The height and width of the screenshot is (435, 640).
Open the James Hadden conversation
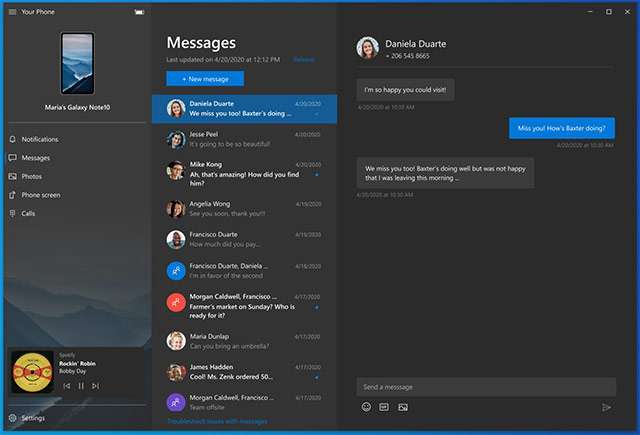pyautogui.click(x=244, y=372)
